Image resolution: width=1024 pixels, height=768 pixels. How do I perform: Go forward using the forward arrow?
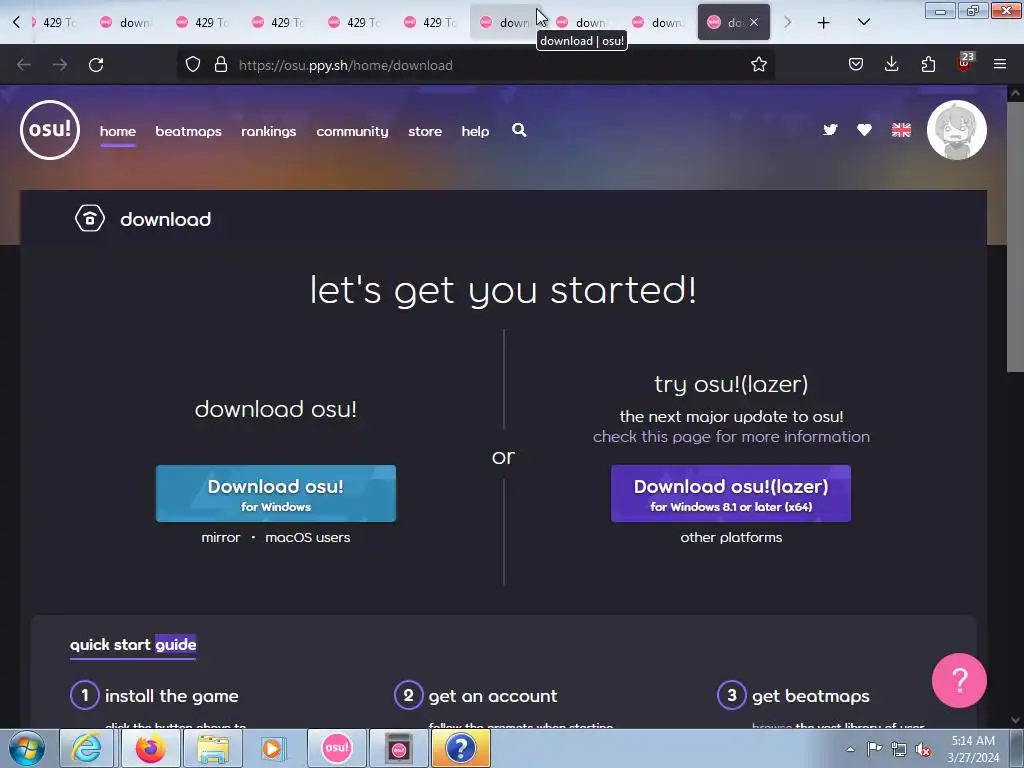[x=60, y=65]
